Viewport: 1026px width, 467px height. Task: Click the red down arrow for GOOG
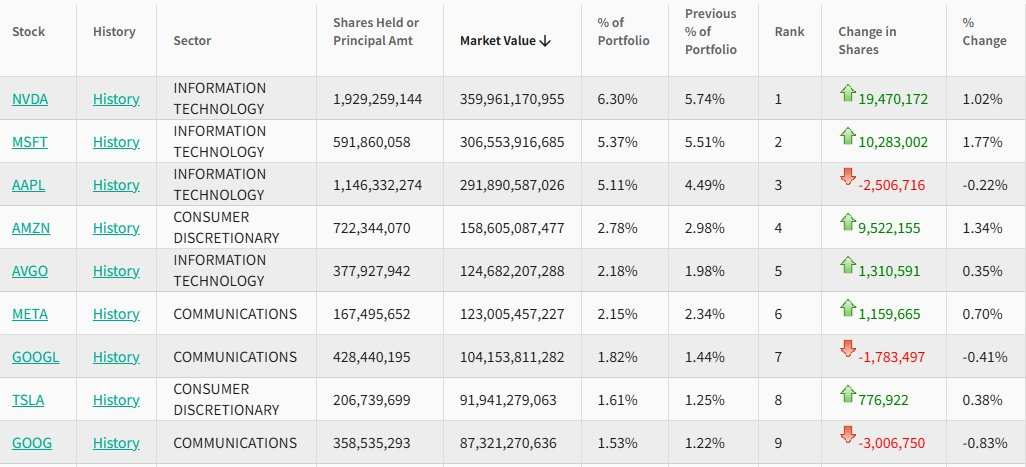pos(848,436)
